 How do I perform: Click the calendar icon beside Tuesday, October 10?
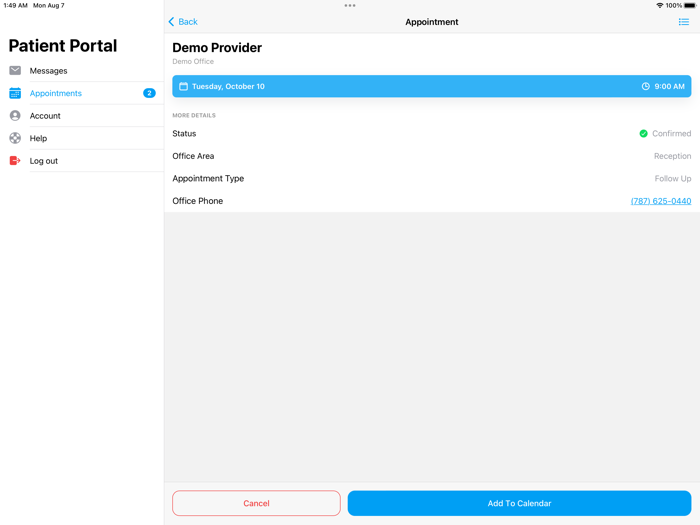pyautogui.click(x=183, y=86)
